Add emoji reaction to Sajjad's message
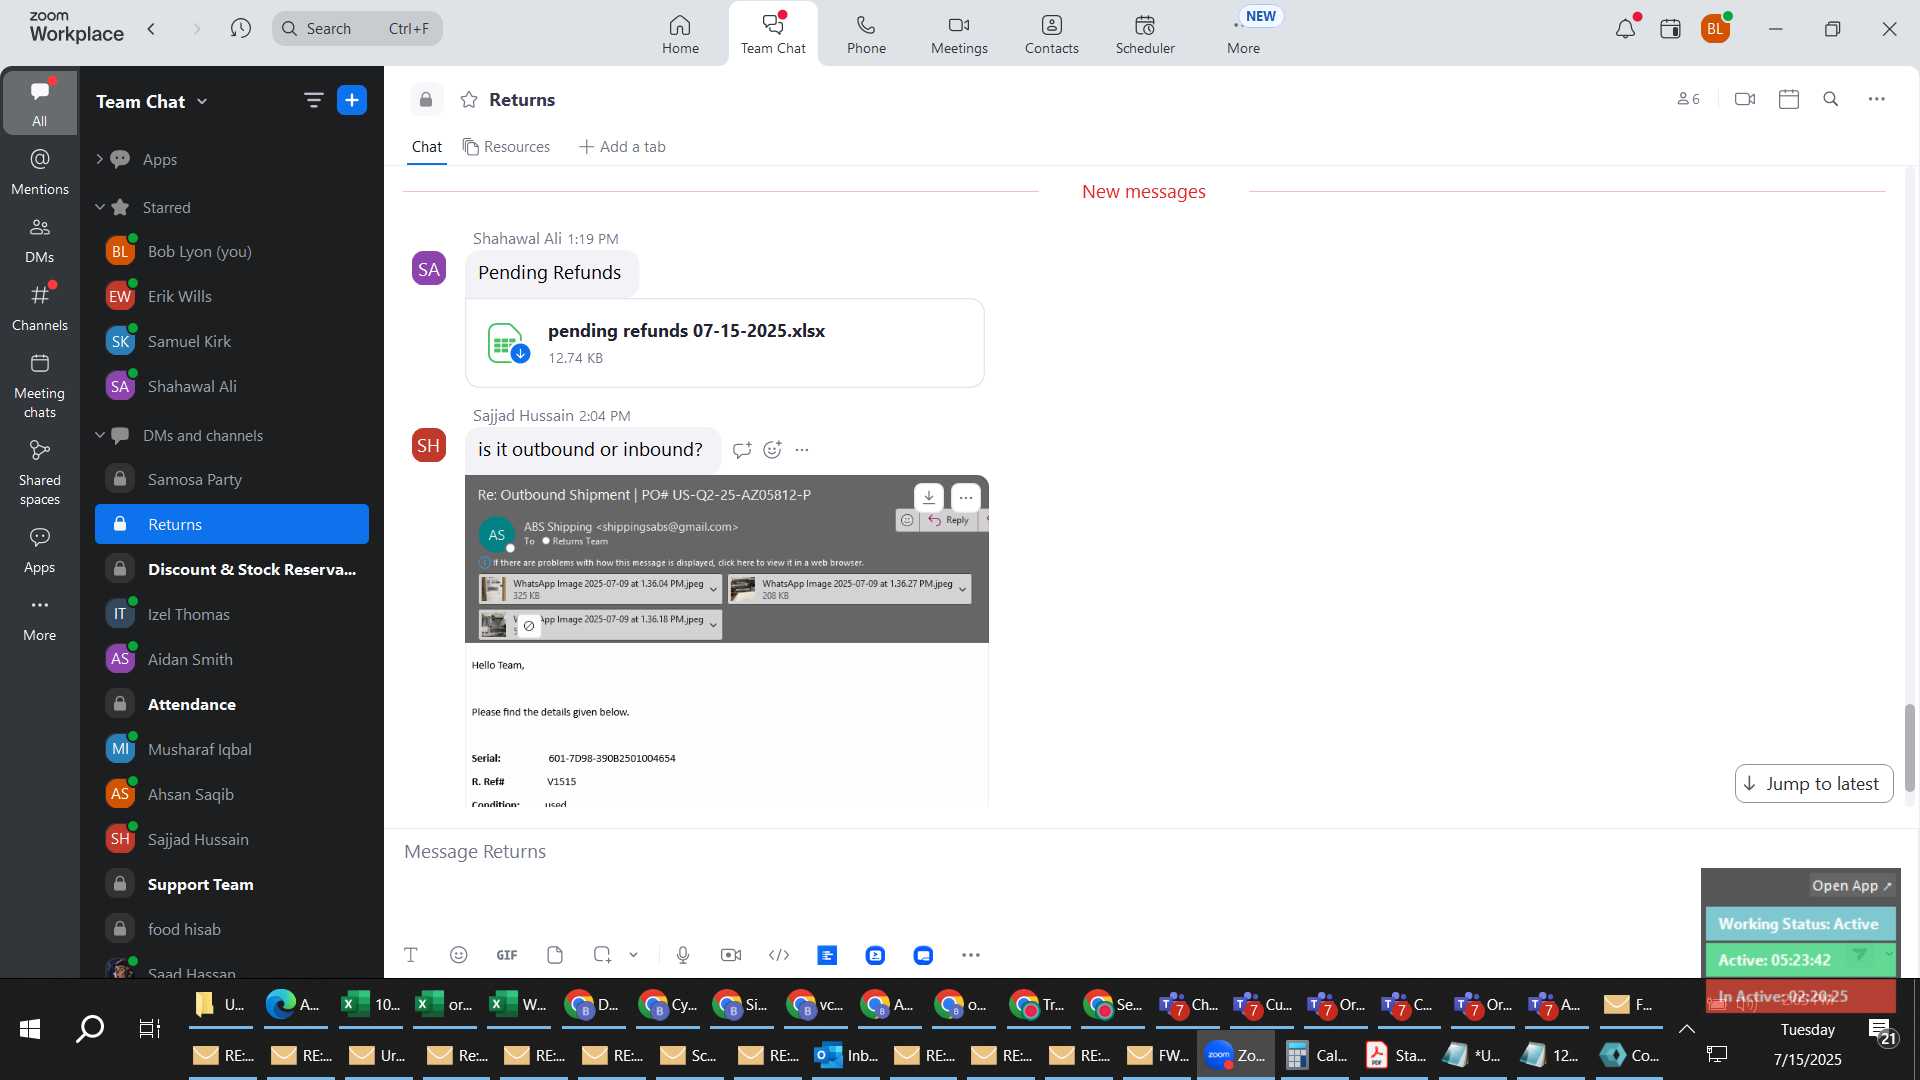This screenshot has width=1920, height=1080. click(772, 450)
